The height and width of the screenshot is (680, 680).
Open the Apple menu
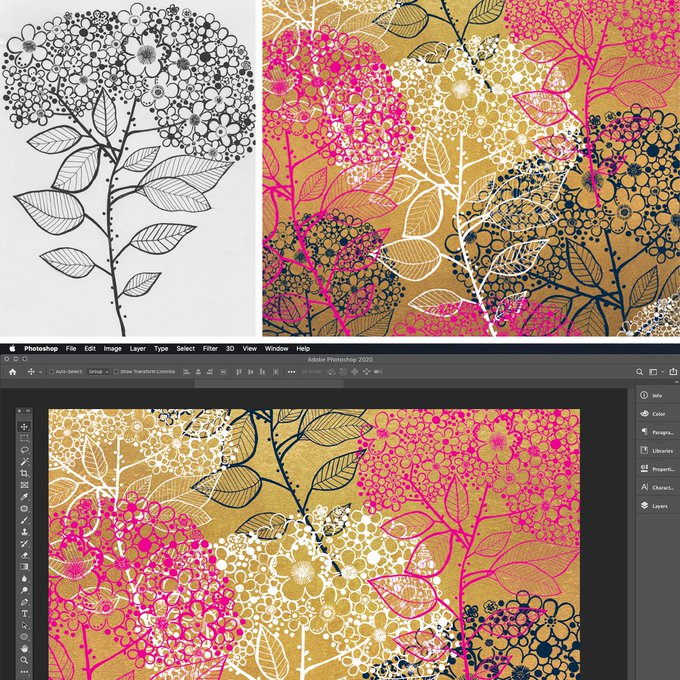click(12, 348)
